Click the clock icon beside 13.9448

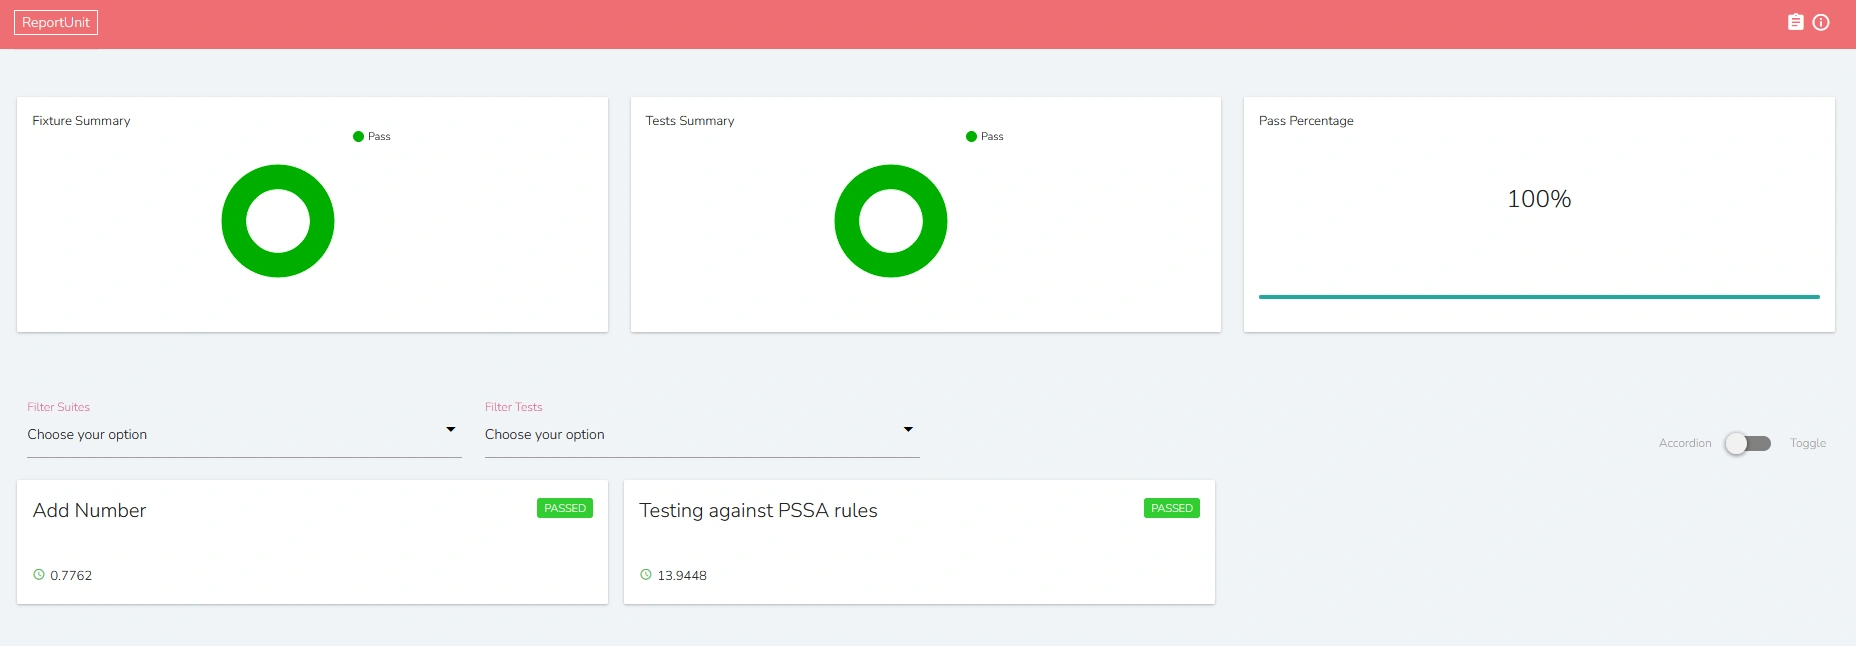click(x=646, y=575)
